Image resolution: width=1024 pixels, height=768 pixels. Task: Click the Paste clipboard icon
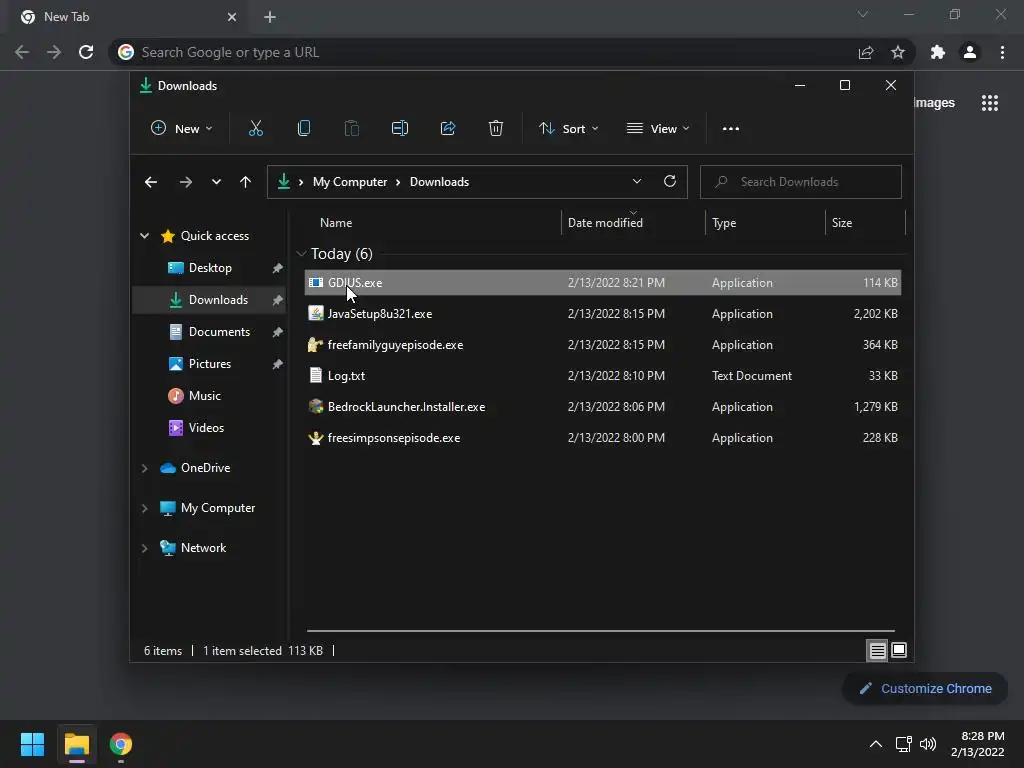pos(351,129)
